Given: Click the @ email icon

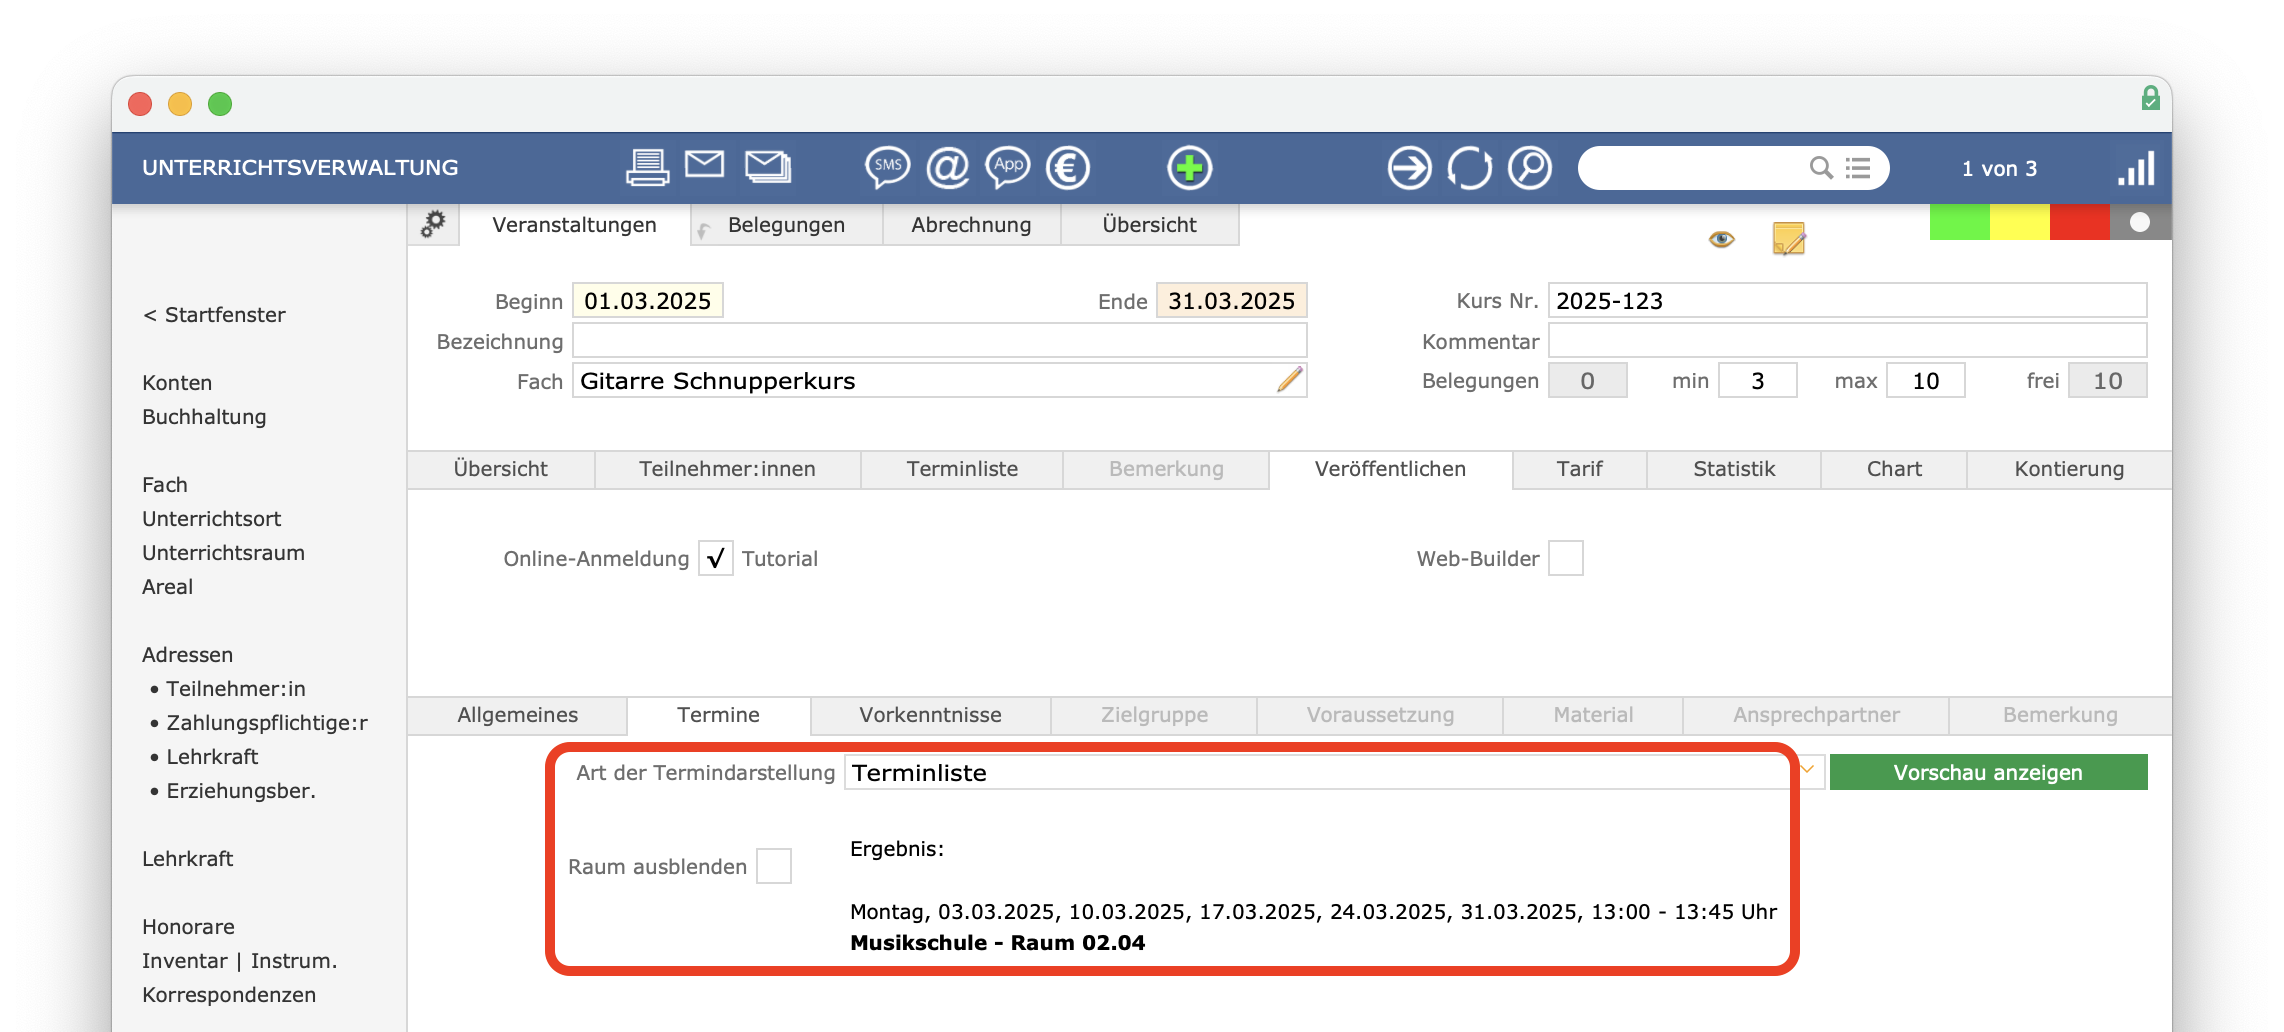Looking at the screenshot, I should tap(948, 167).
